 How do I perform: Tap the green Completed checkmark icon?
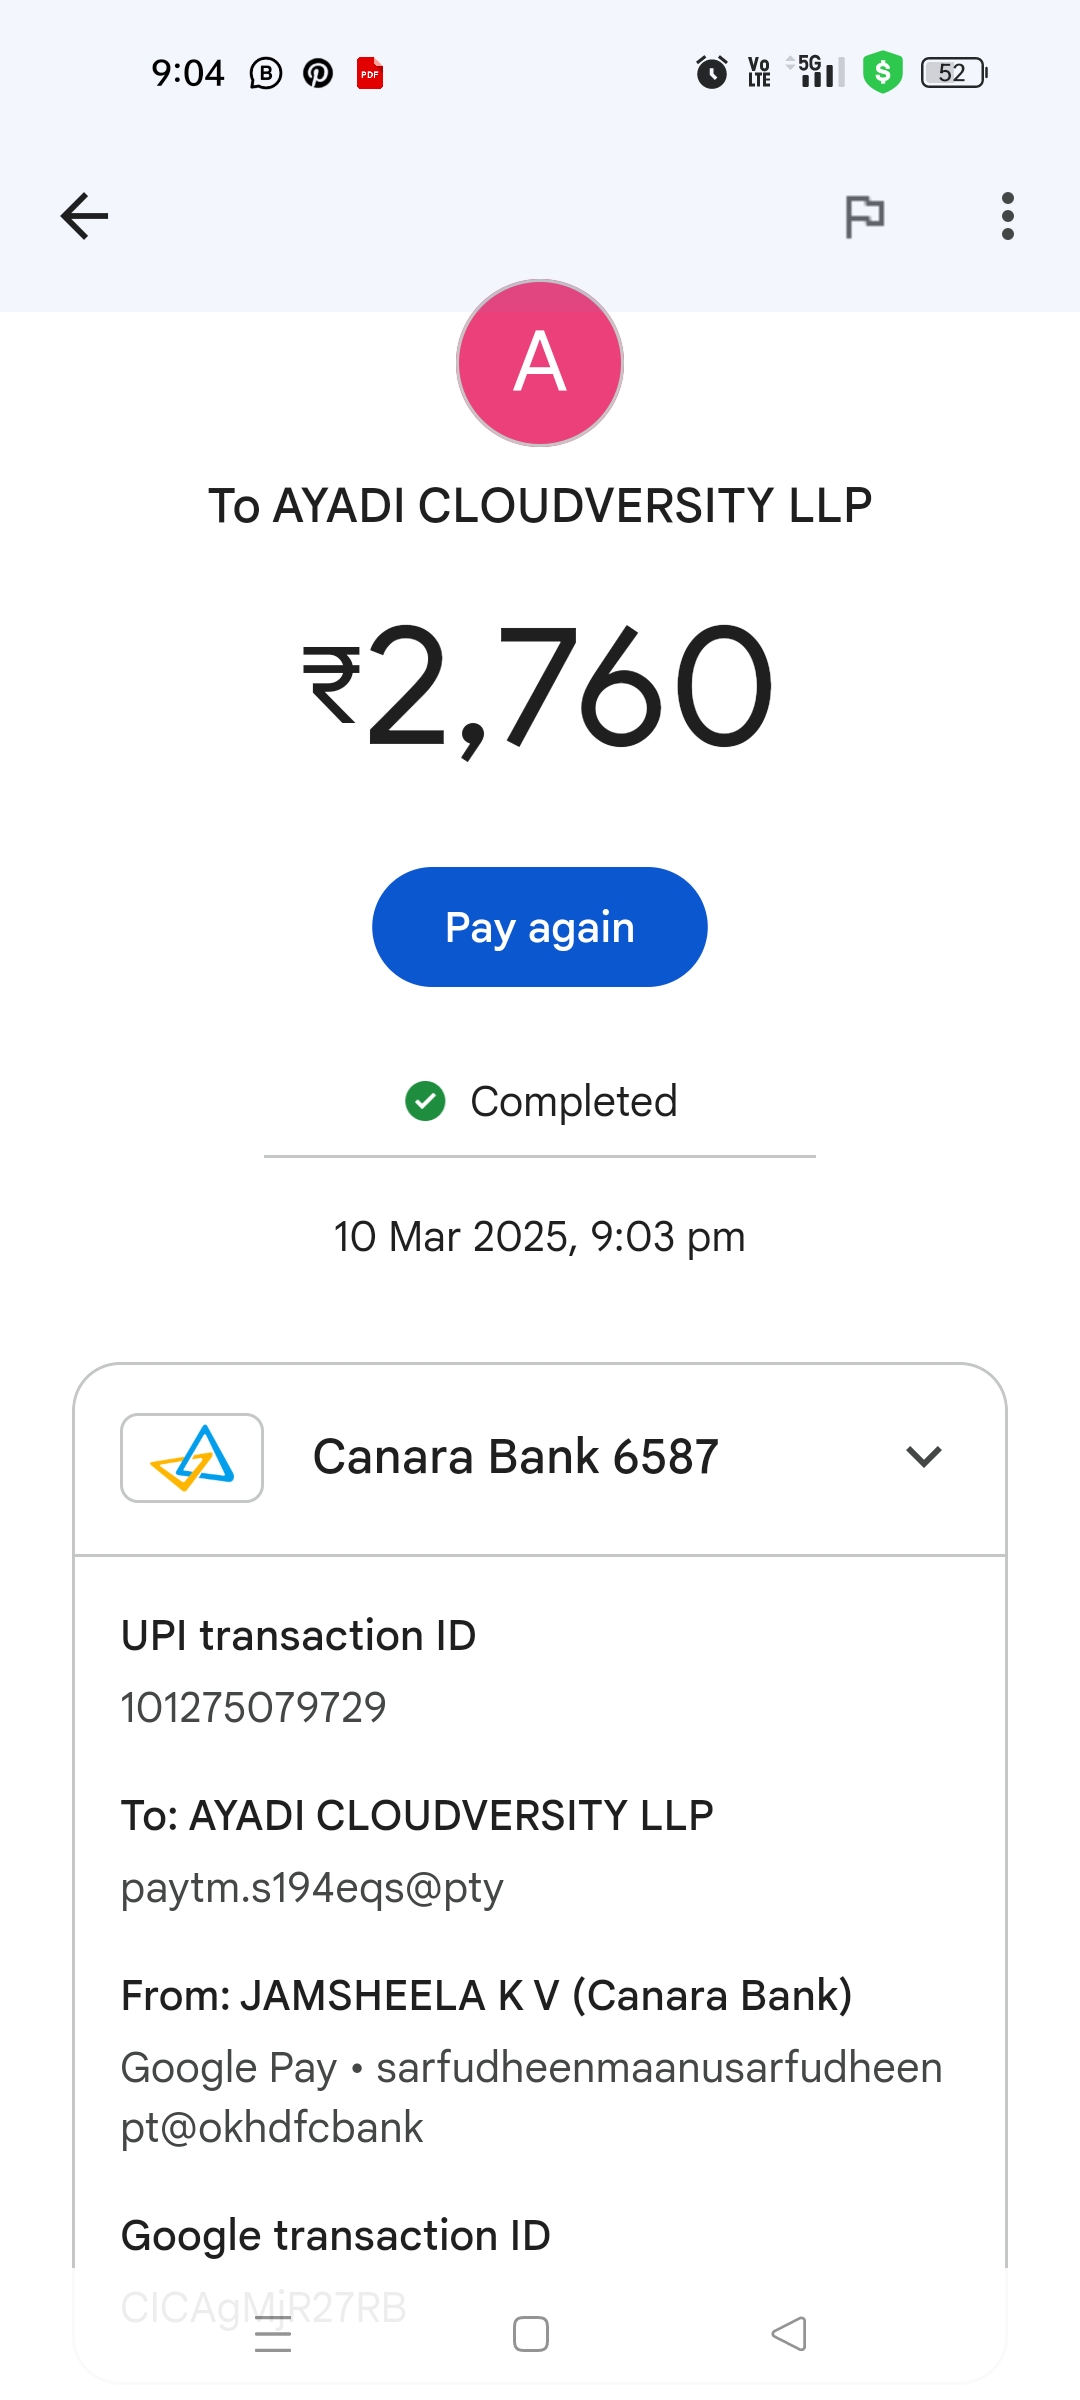[x=425, y=1101]
